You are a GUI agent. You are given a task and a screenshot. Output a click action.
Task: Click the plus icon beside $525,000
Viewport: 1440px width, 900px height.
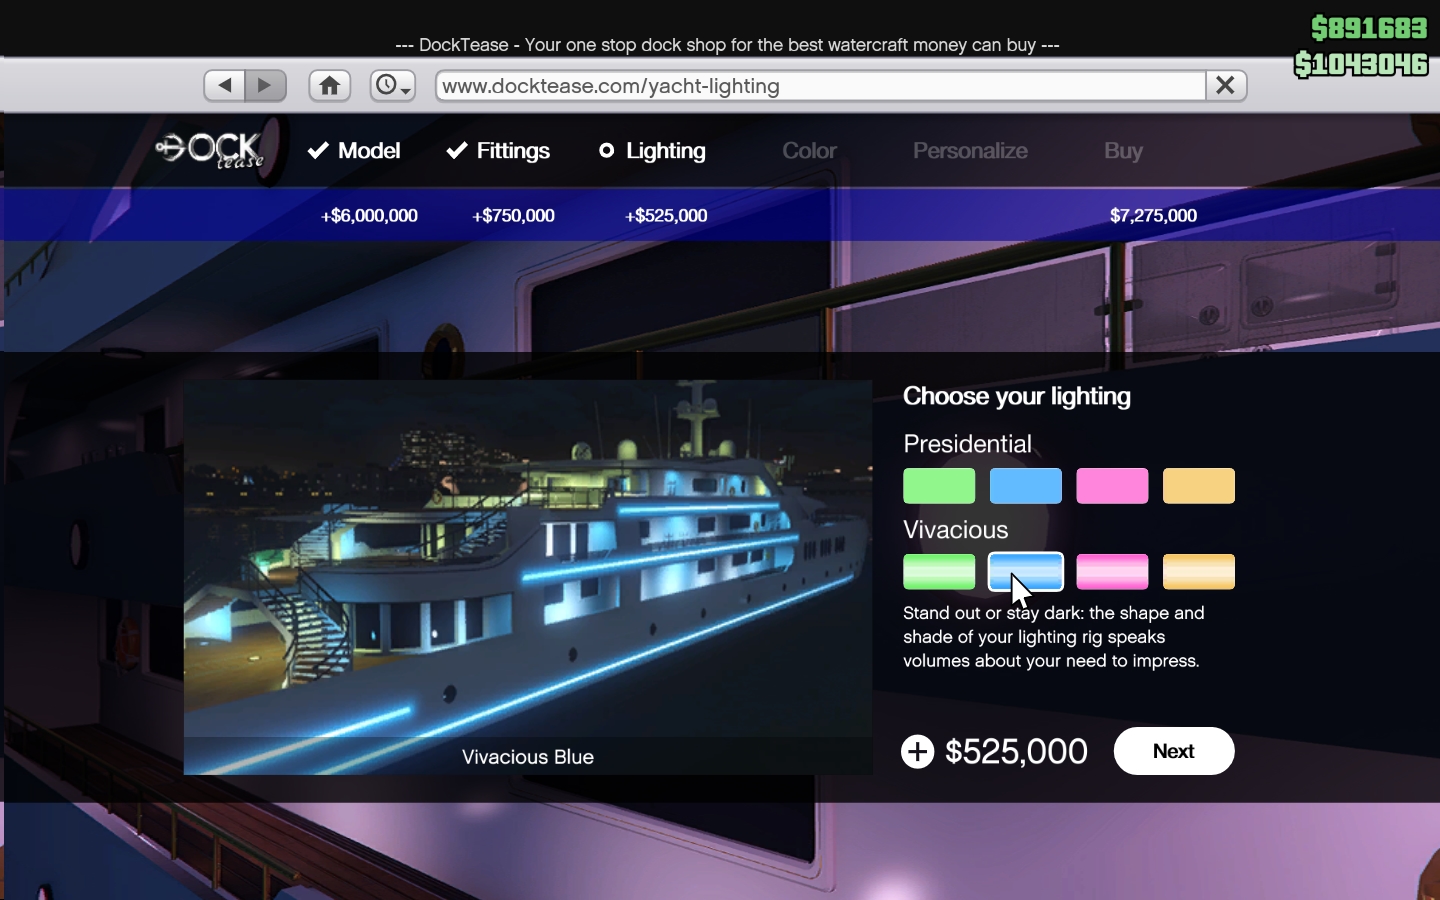[x=917, y=752]
